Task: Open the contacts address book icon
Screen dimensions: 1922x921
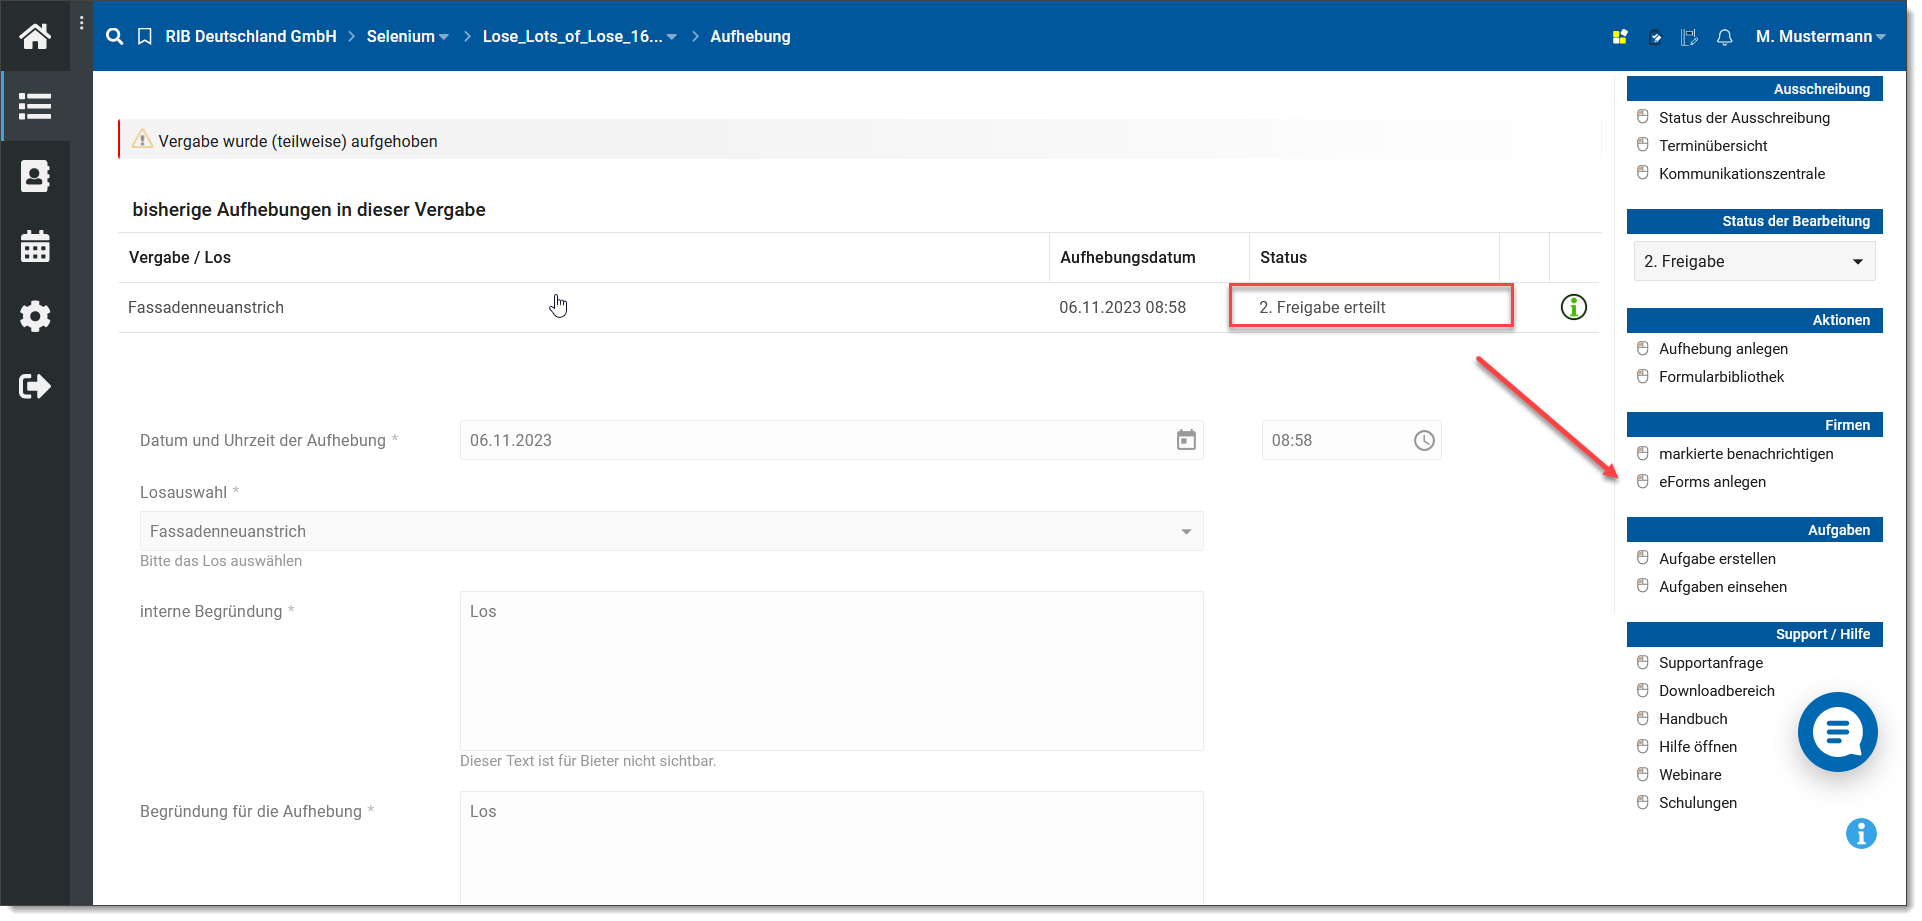Action: tap(35, 176)
